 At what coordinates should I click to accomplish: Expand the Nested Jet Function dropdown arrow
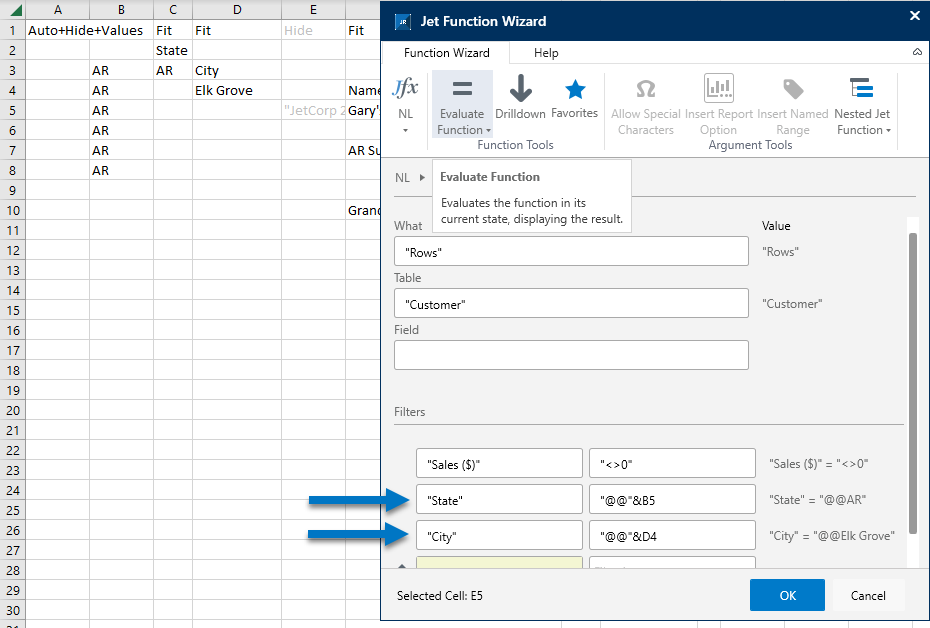click(888, 130)
